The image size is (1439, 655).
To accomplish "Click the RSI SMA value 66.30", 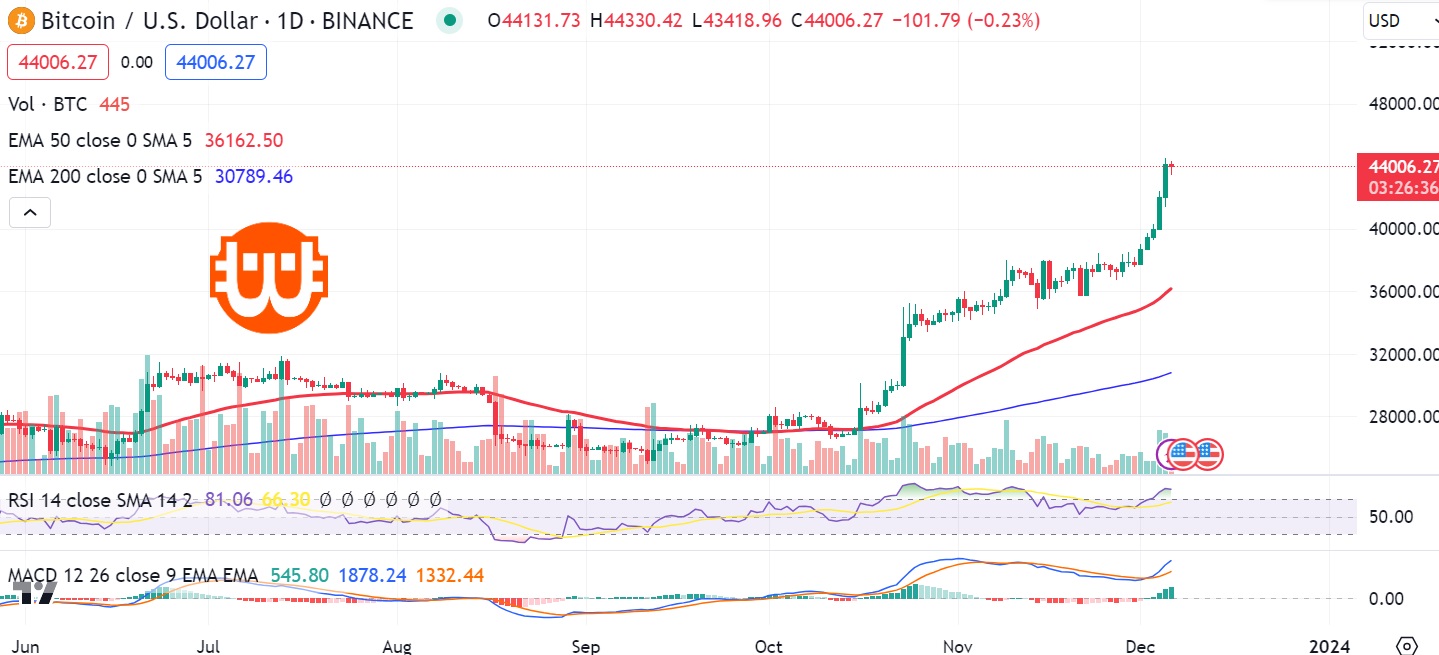I will pyautogui.click(x=284, y=499).
